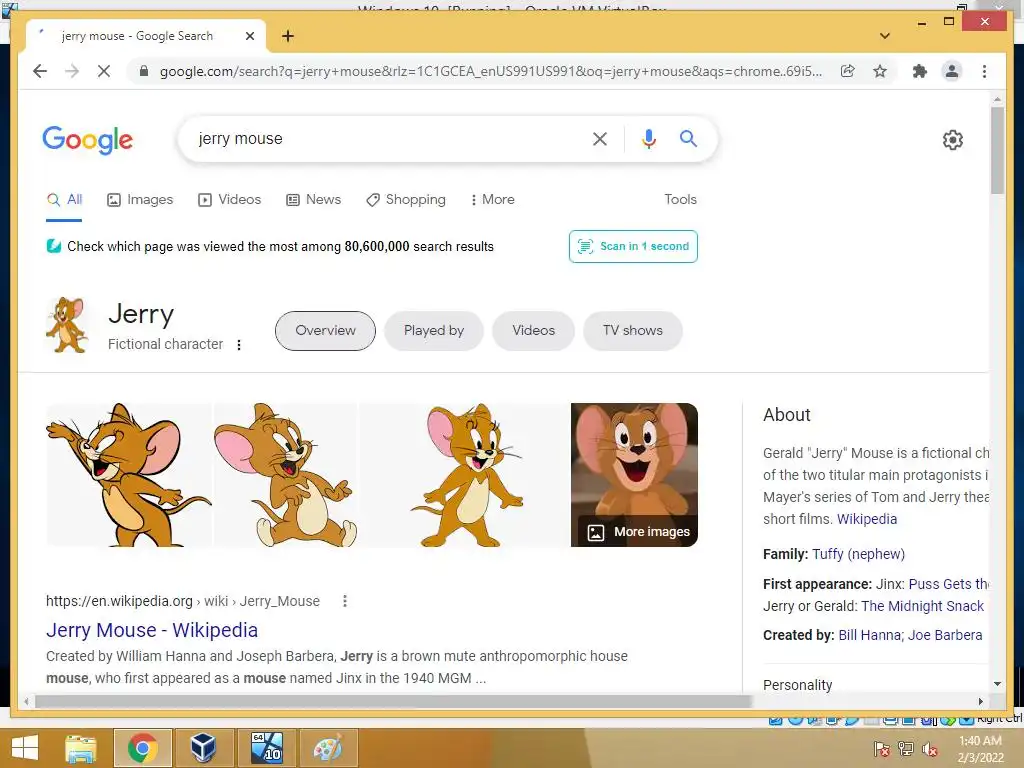Click the Google logo
The height and width of the screenshot is (768, 1024).
[88, 140]
